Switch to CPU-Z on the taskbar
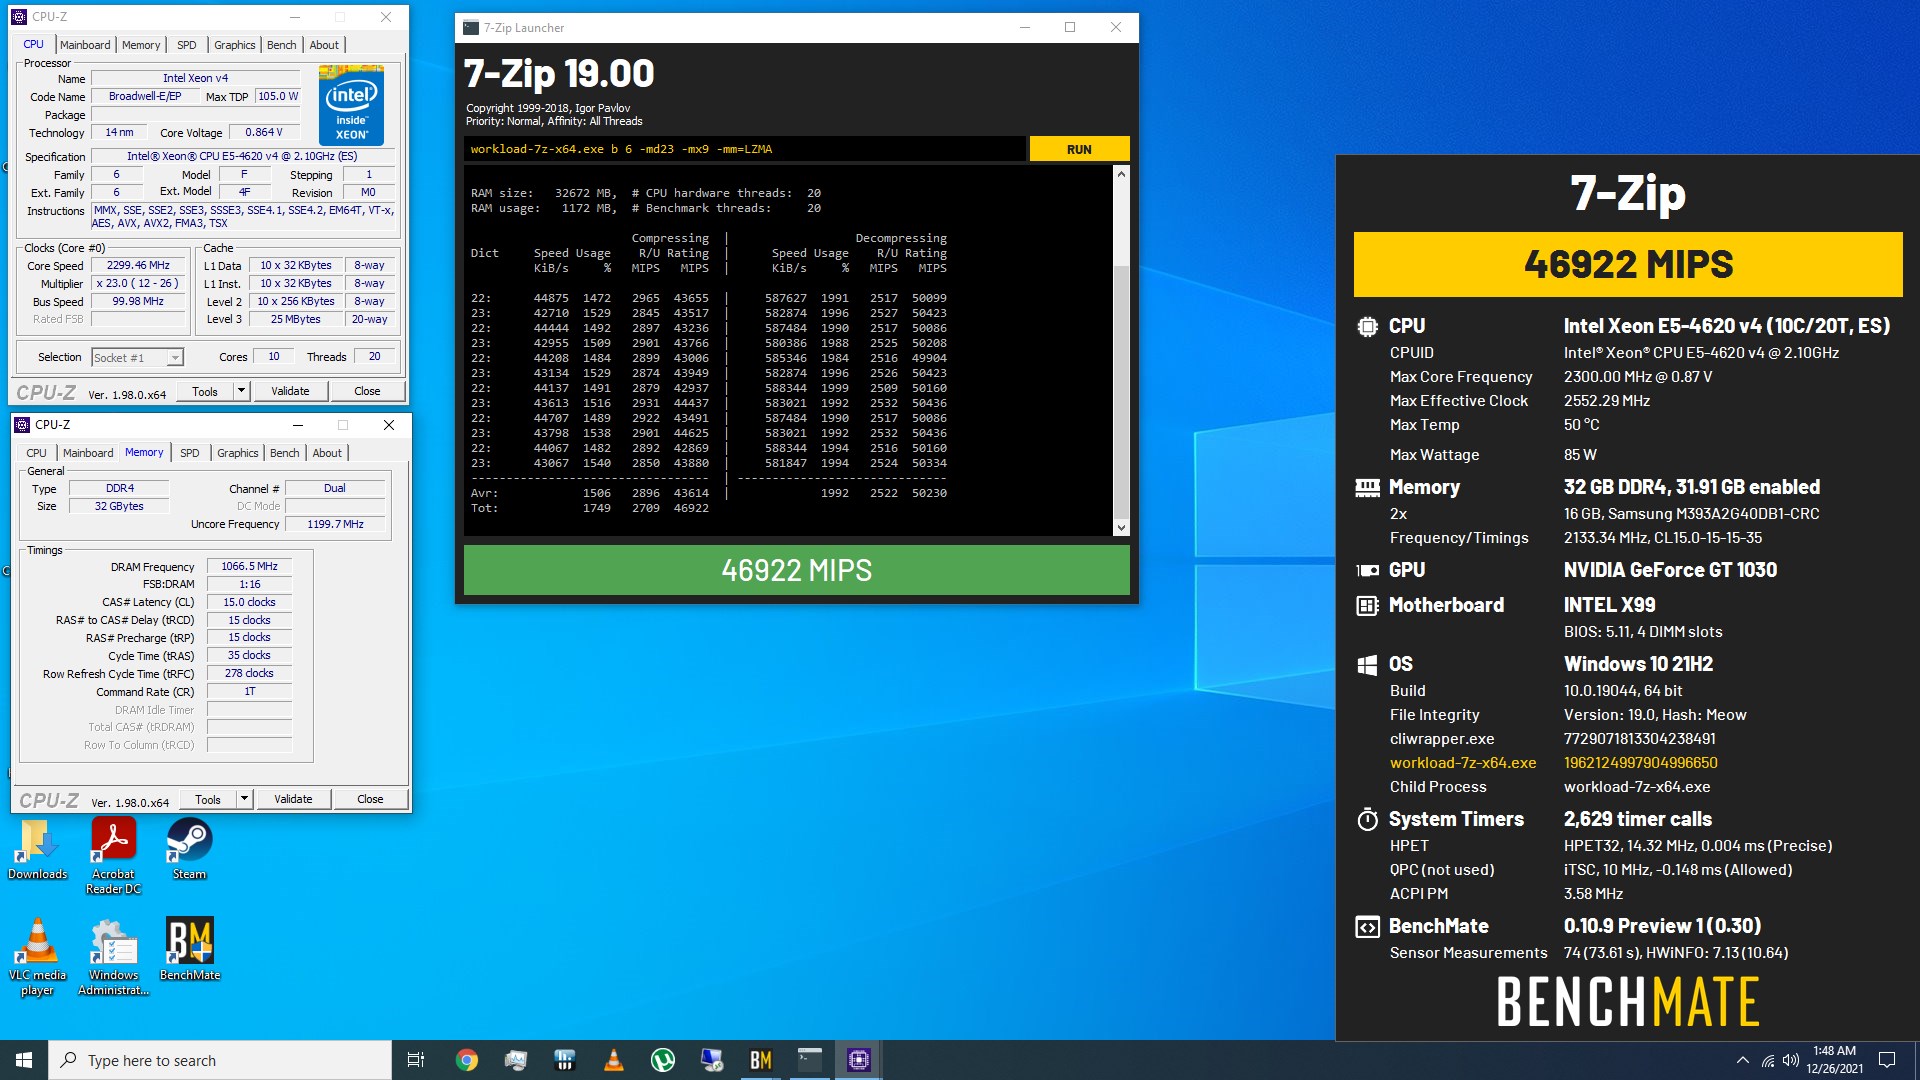 859,1060
